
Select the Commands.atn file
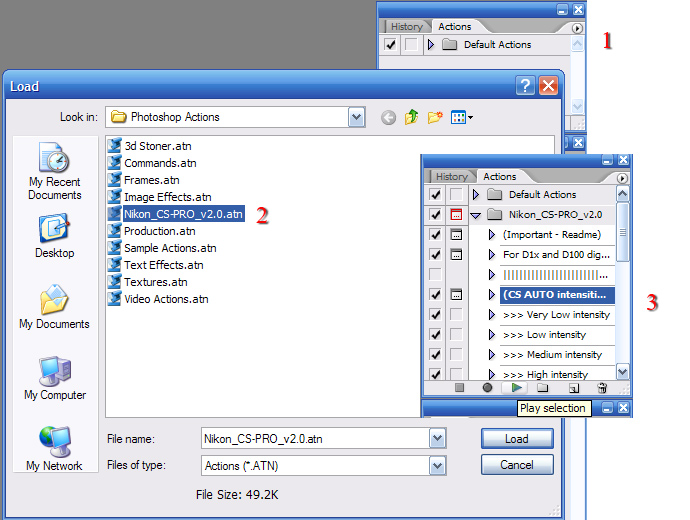coord(152,163)
